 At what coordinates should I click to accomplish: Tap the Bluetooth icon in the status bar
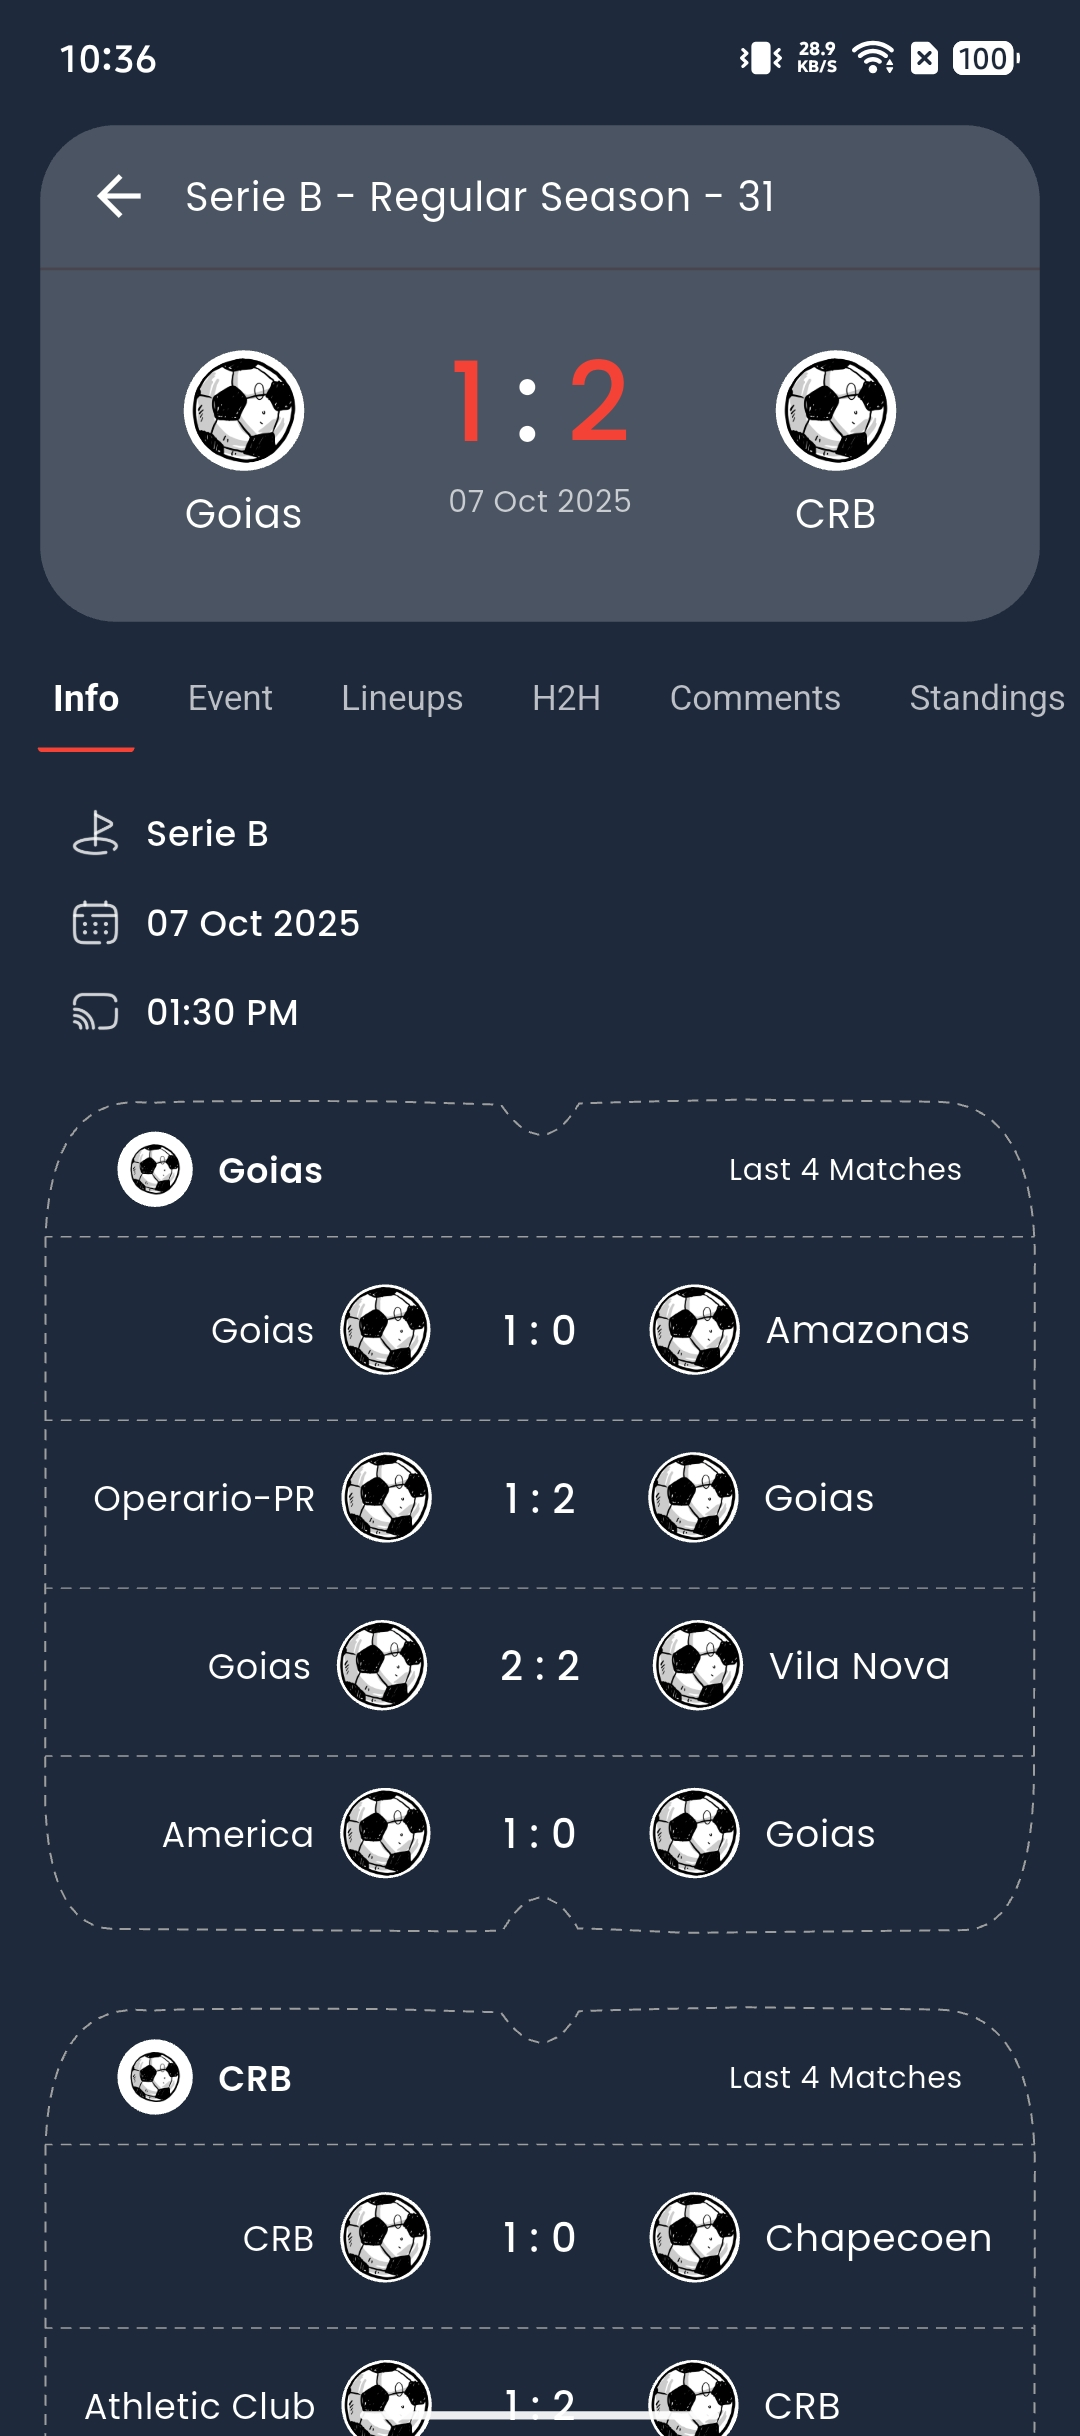coord(759,58)
